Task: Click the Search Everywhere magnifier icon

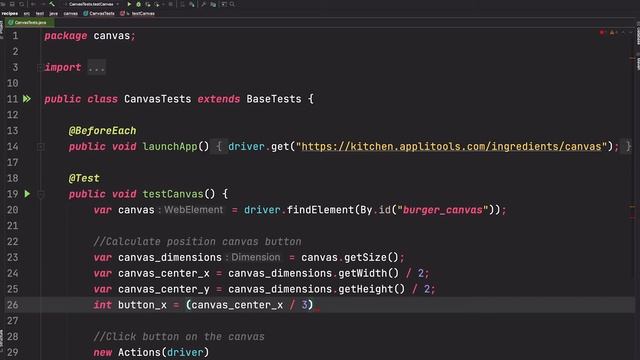Action: coord(232,4)
